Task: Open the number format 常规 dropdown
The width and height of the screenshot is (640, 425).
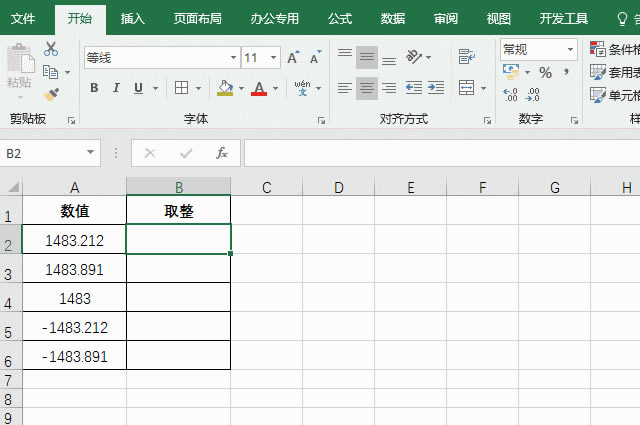Action: click(x=571, y=49)
